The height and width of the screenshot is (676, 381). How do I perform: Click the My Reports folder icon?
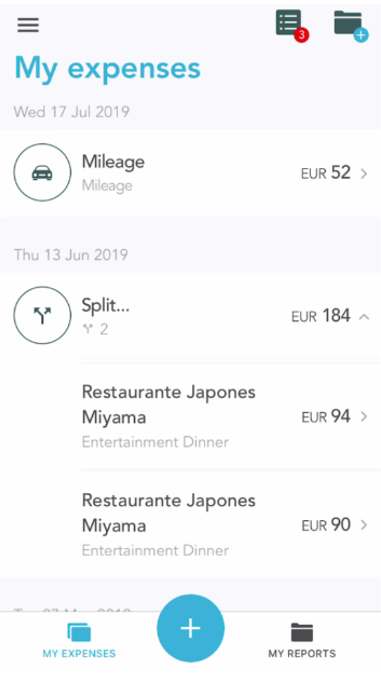[302, 632]
